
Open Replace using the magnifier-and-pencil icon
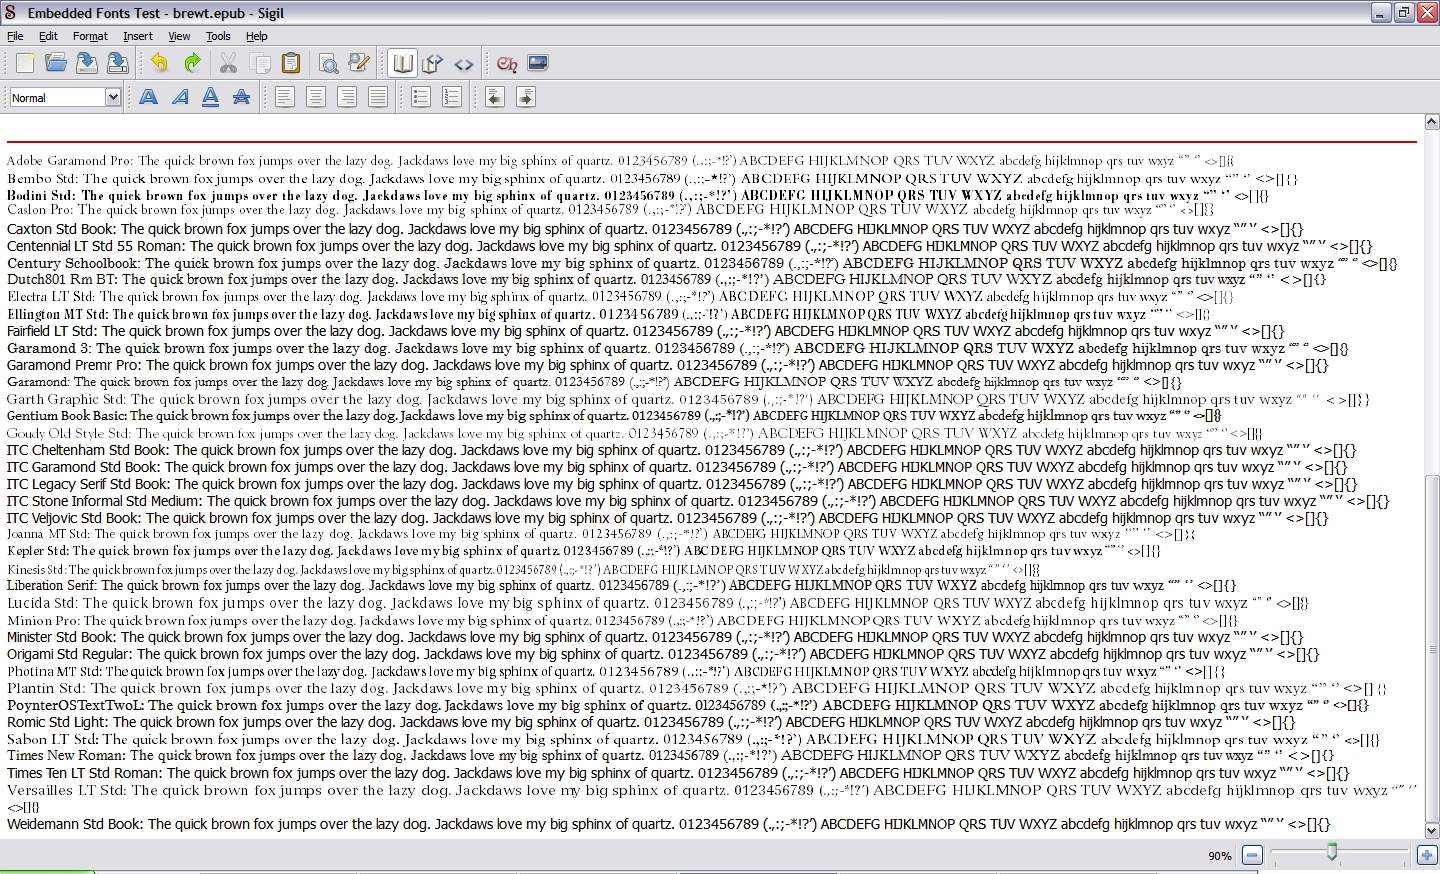tap(359, 63)
